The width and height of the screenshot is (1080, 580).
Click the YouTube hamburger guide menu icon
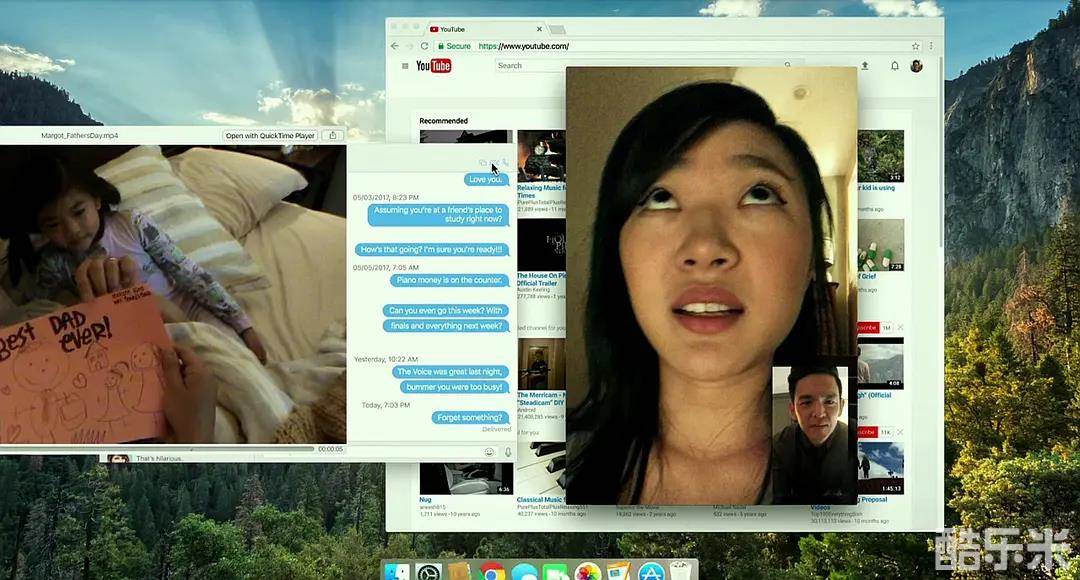click(405, 66)
